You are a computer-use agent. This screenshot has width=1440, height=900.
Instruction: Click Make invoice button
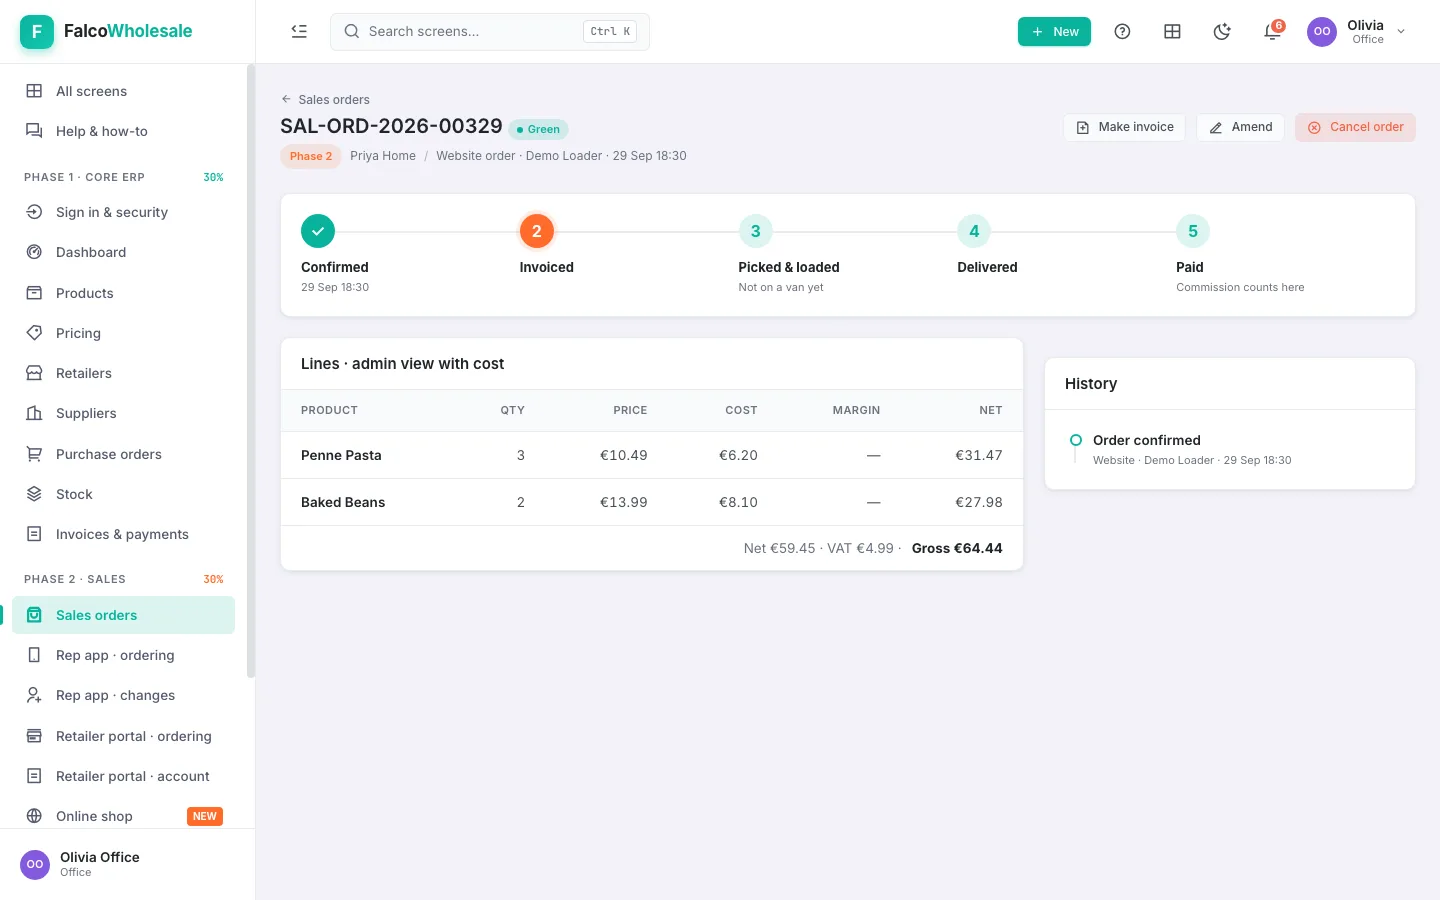point(1125,127)
